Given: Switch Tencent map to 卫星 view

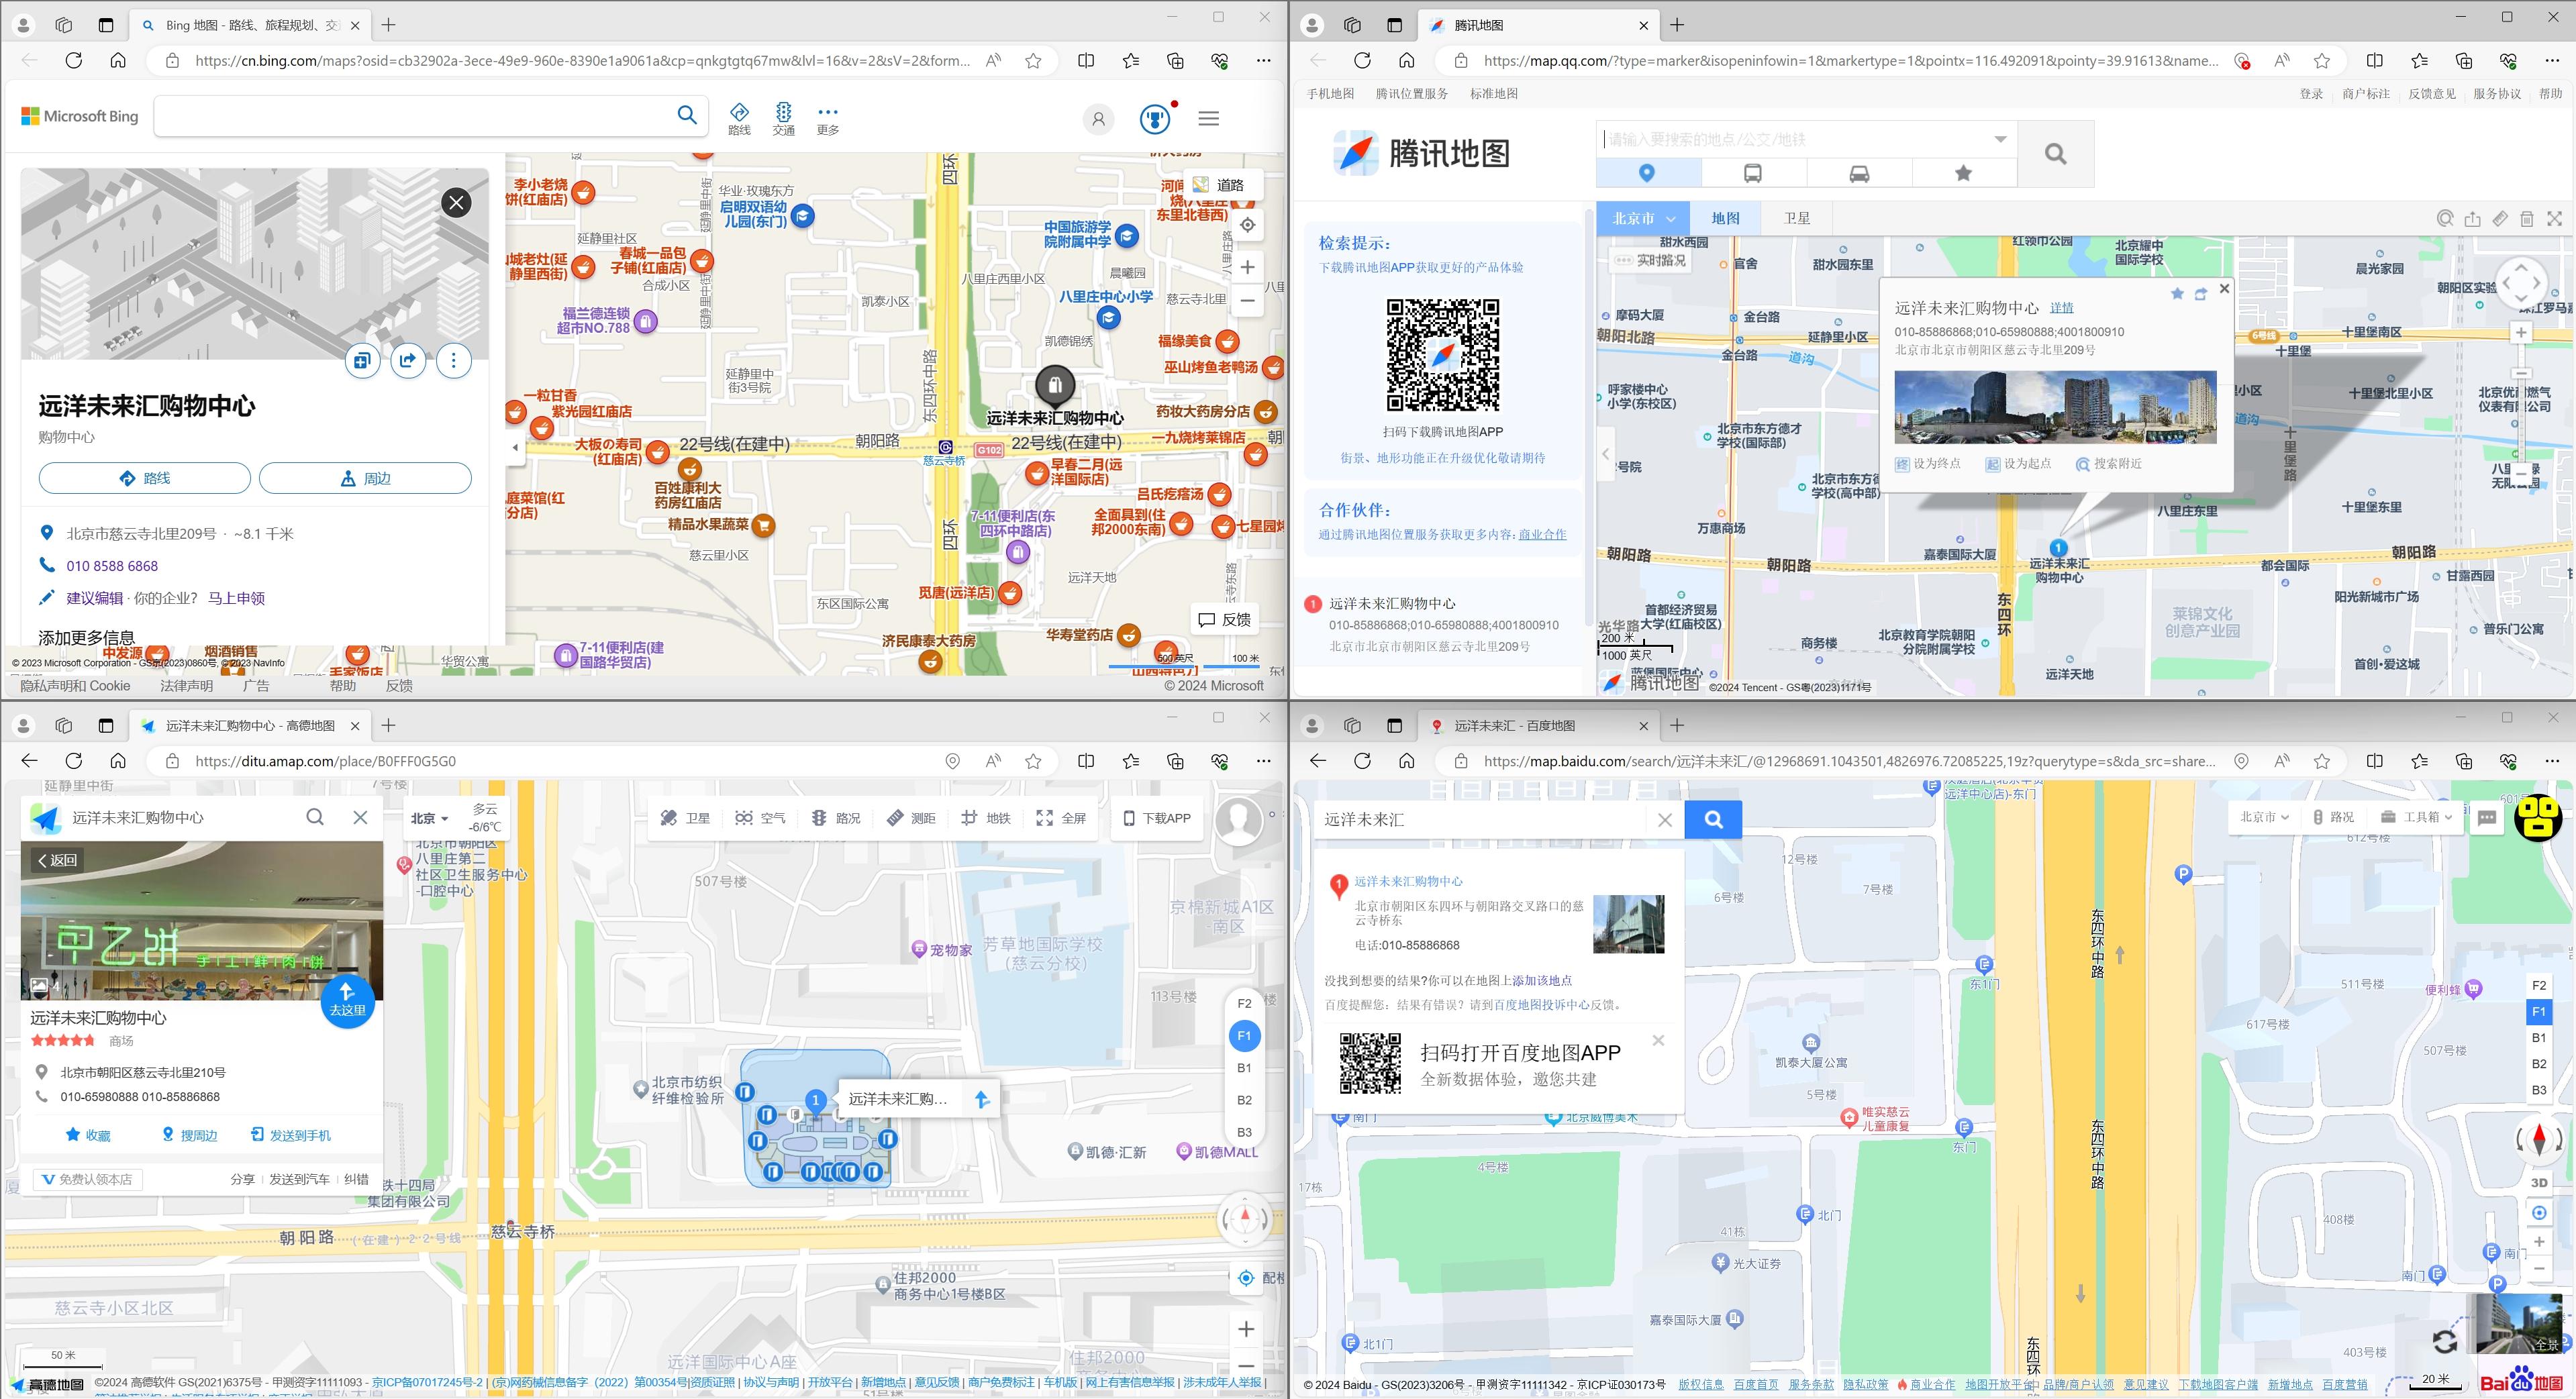Looking at the screenshot, I should (1796, 218).
